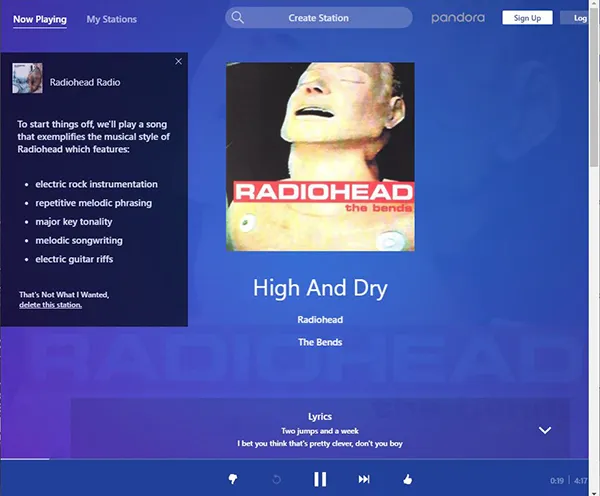Click The Bends album cover art
The image size is (600, 496).
coord(320,157)
